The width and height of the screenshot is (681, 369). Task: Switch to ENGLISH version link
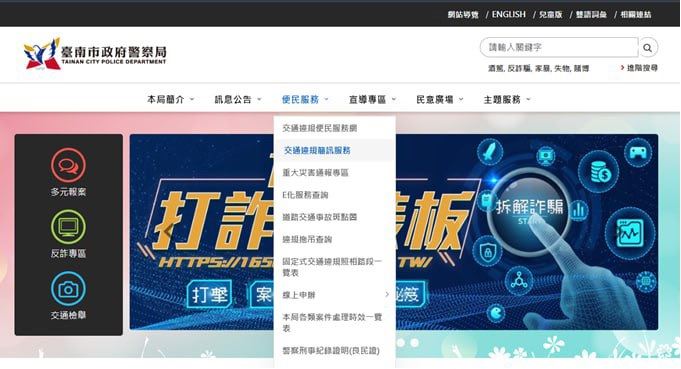(x=509, y=14)
